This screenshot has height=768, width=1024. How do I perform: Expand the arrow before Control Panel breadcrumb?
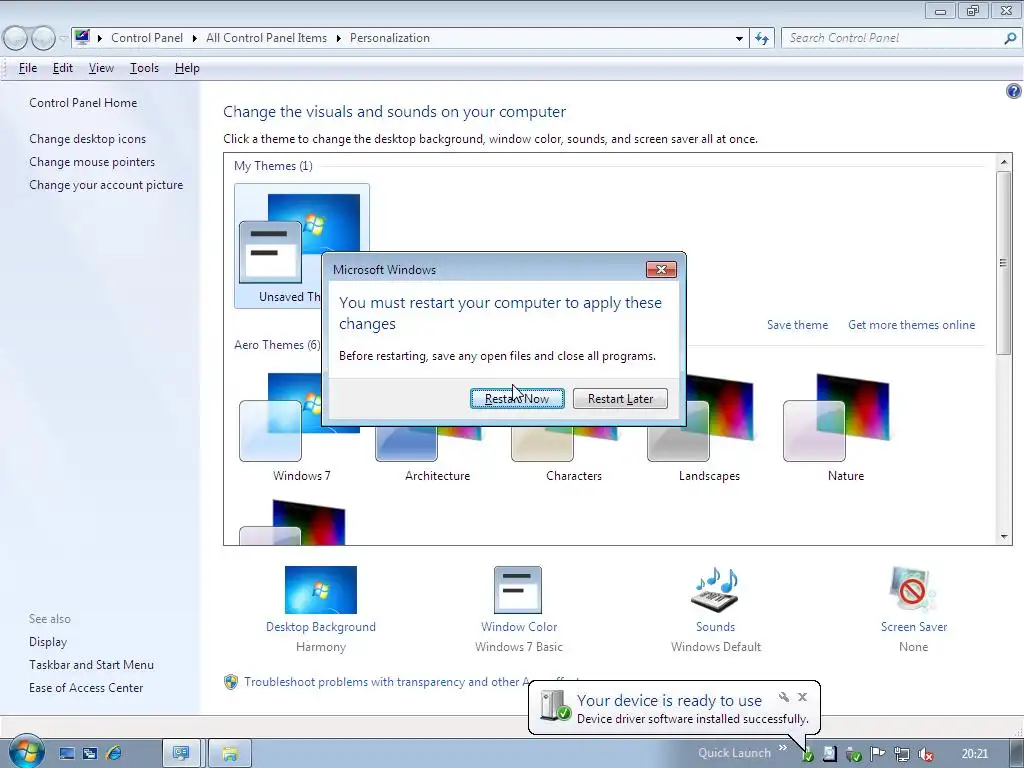pos(100,38)
